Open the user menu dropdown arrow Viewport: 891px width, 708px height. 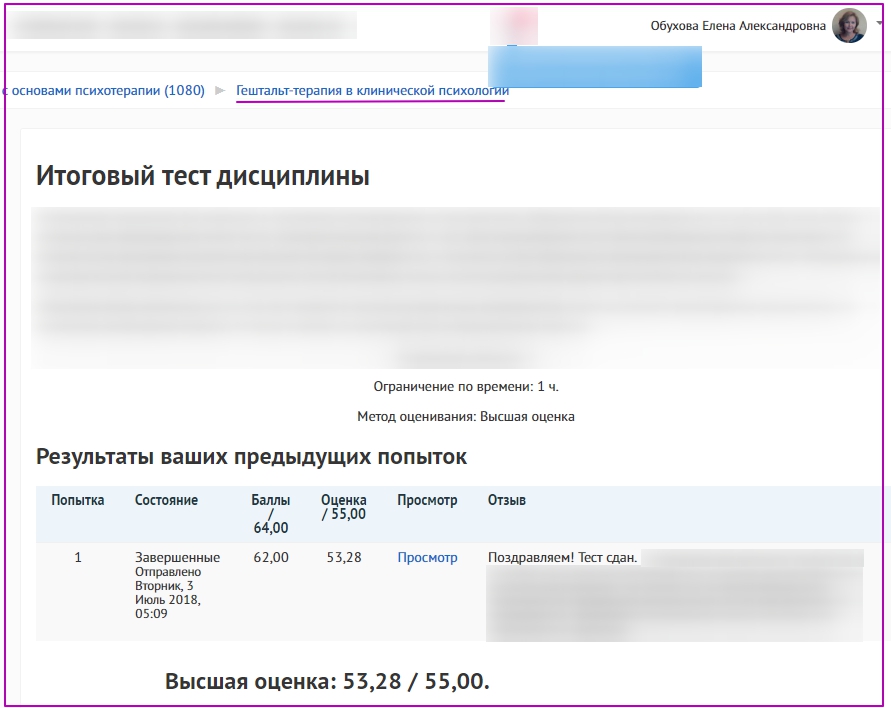878,24
